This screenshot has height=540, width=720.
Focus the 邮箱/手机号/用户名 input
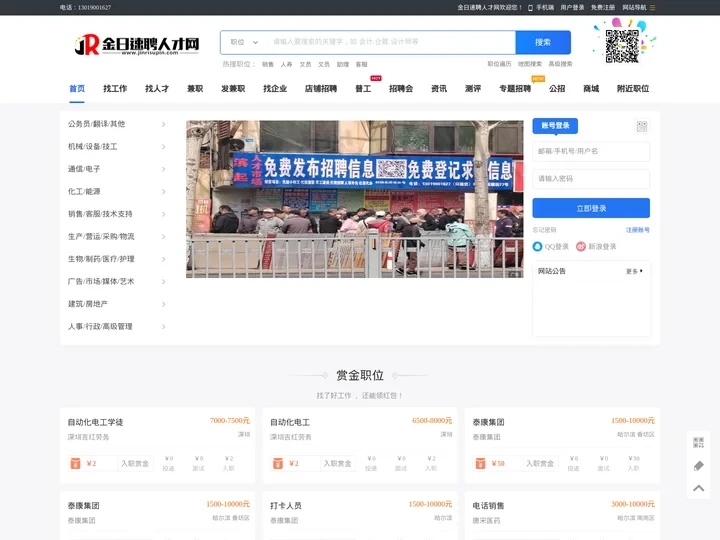coord(591,151)
